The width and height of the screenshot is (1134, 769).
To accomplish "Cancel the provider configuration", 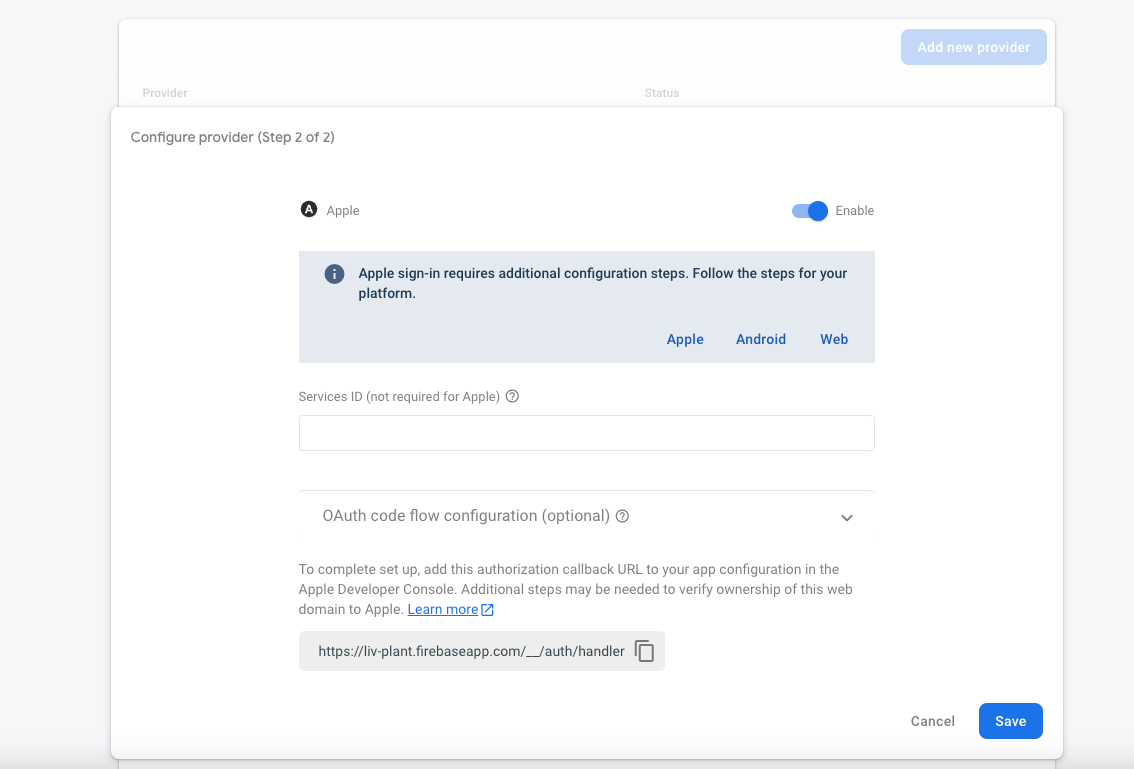I will pyautogui.click(x=932, y=721).
